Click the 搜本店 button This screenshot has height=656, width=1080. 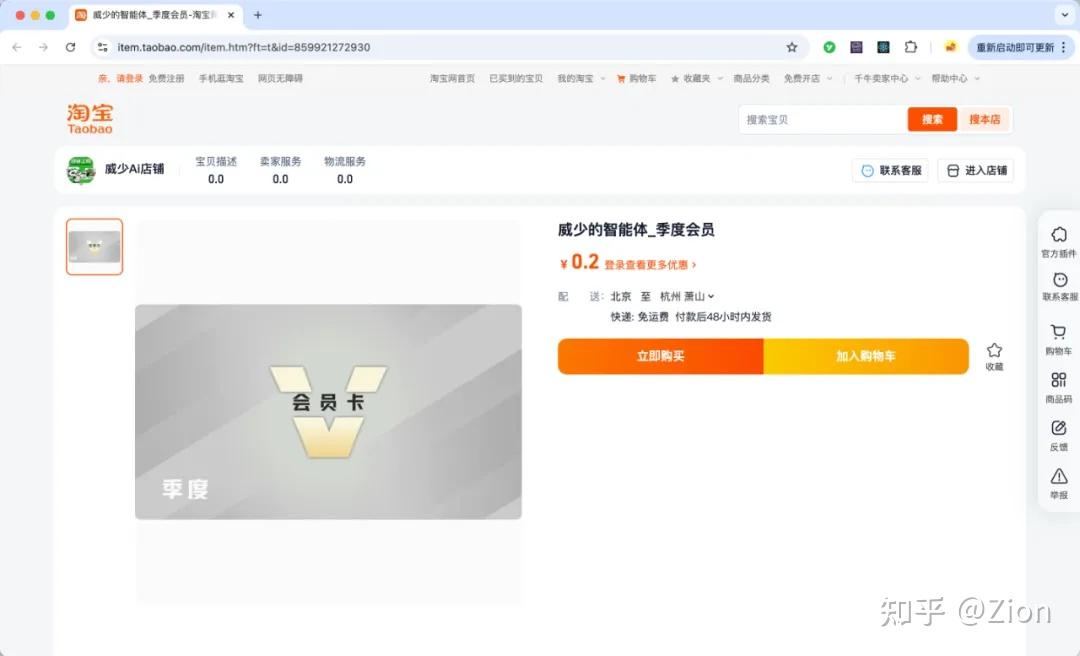pyautogui.click(x=984, y=119)
